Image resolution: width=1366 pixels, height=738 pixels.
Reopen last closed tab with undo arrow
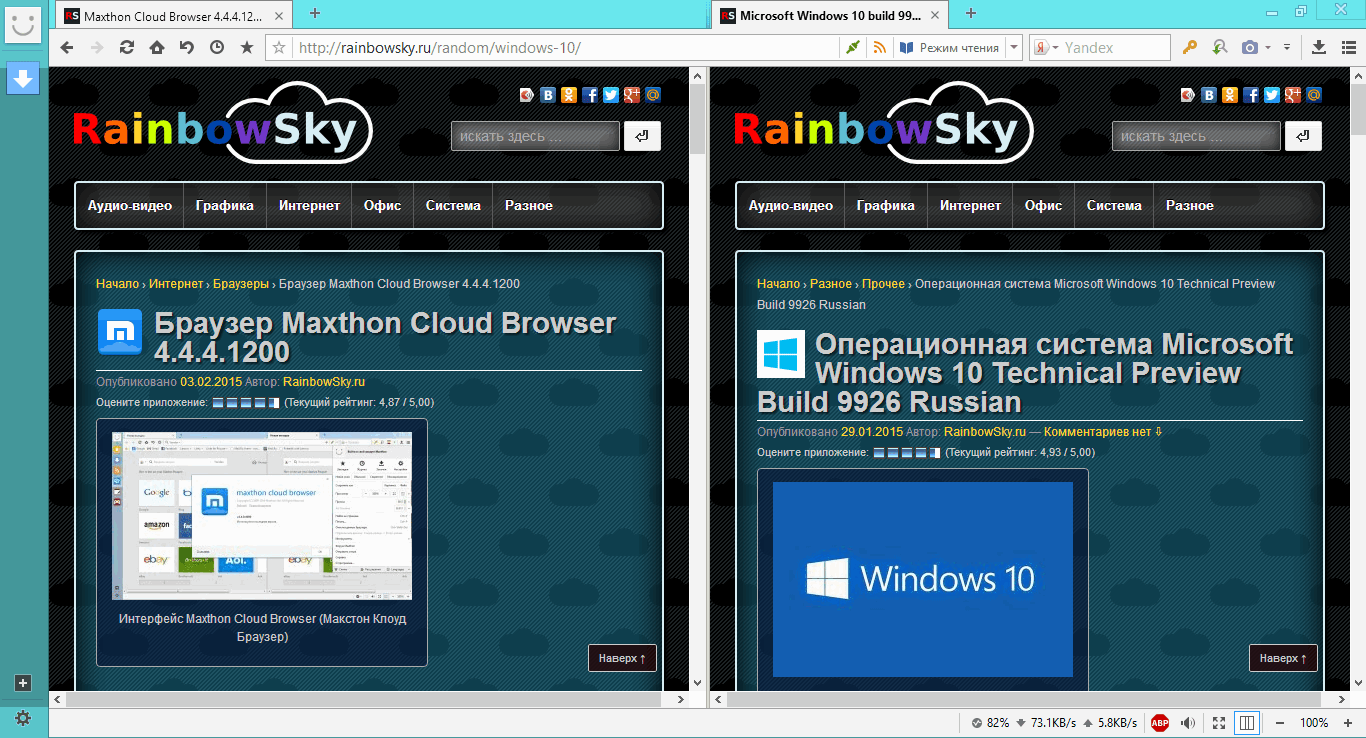pos(187,47)
